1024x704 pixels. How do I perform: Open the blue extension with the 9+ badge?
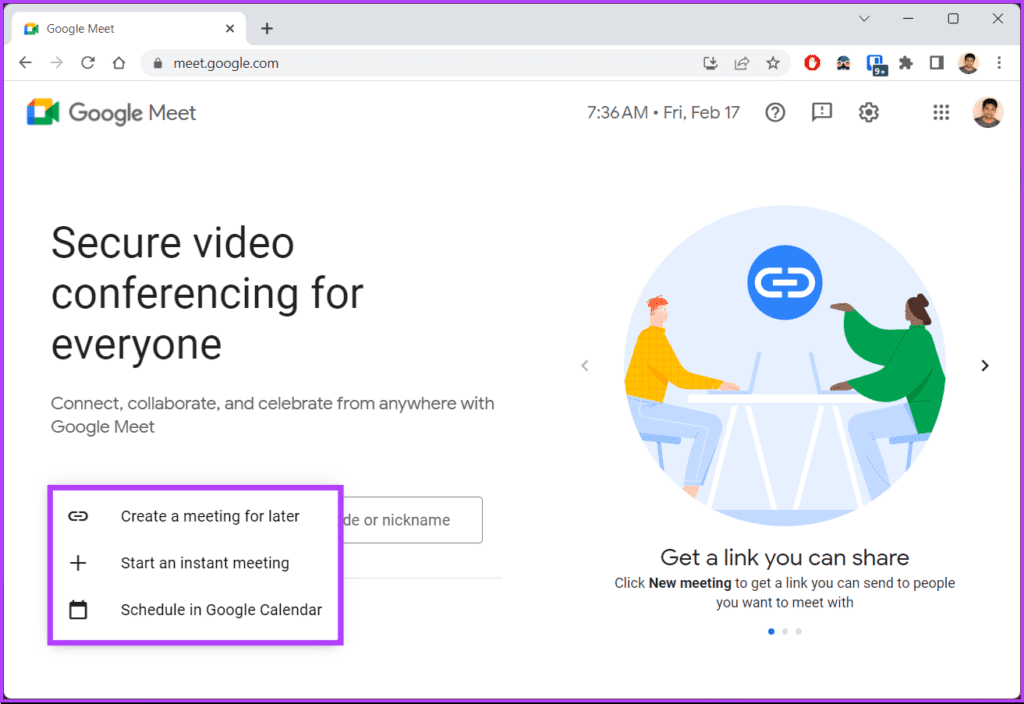pyautogui.click(x=876, y=64)
